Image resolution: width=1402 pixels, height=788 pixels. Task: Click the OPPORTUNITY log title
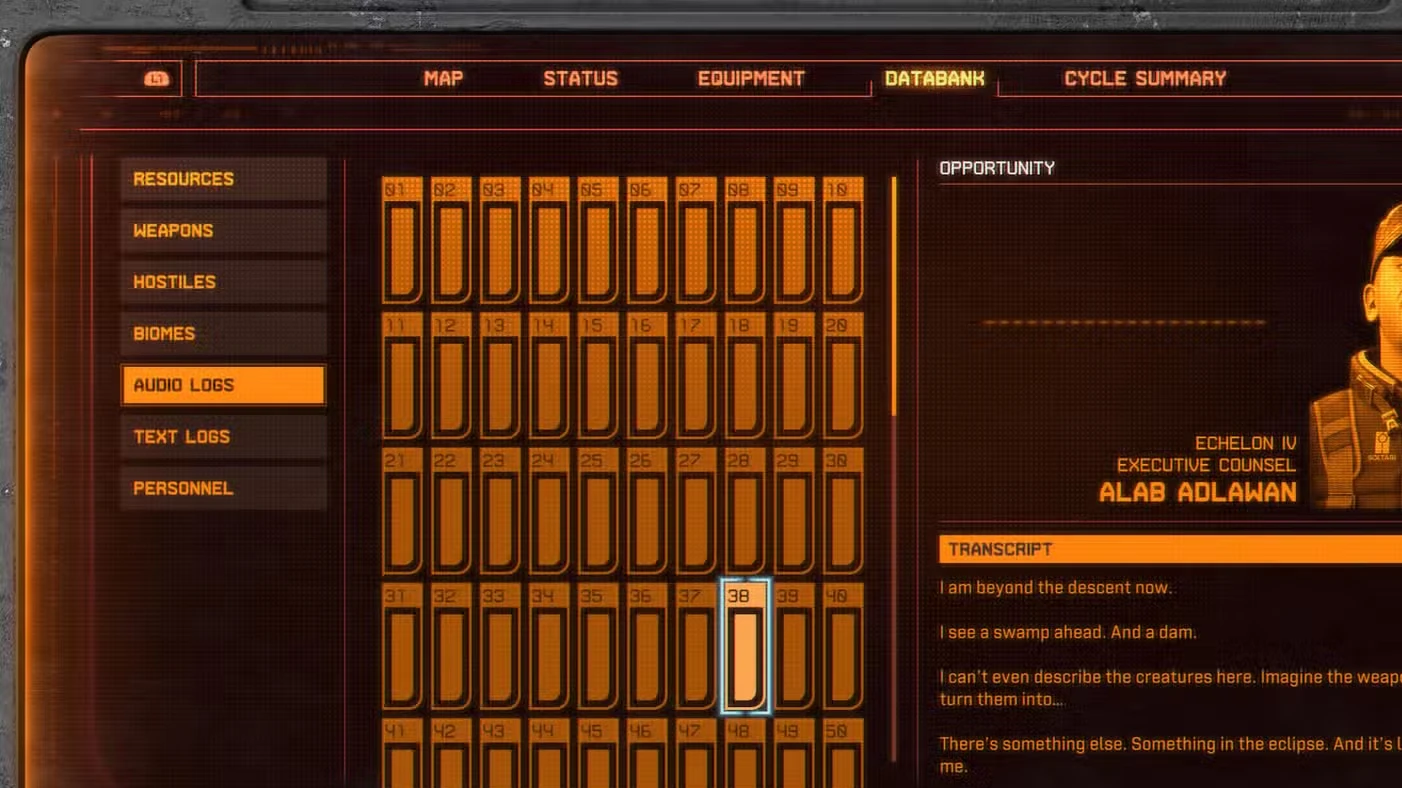(997, 168)
